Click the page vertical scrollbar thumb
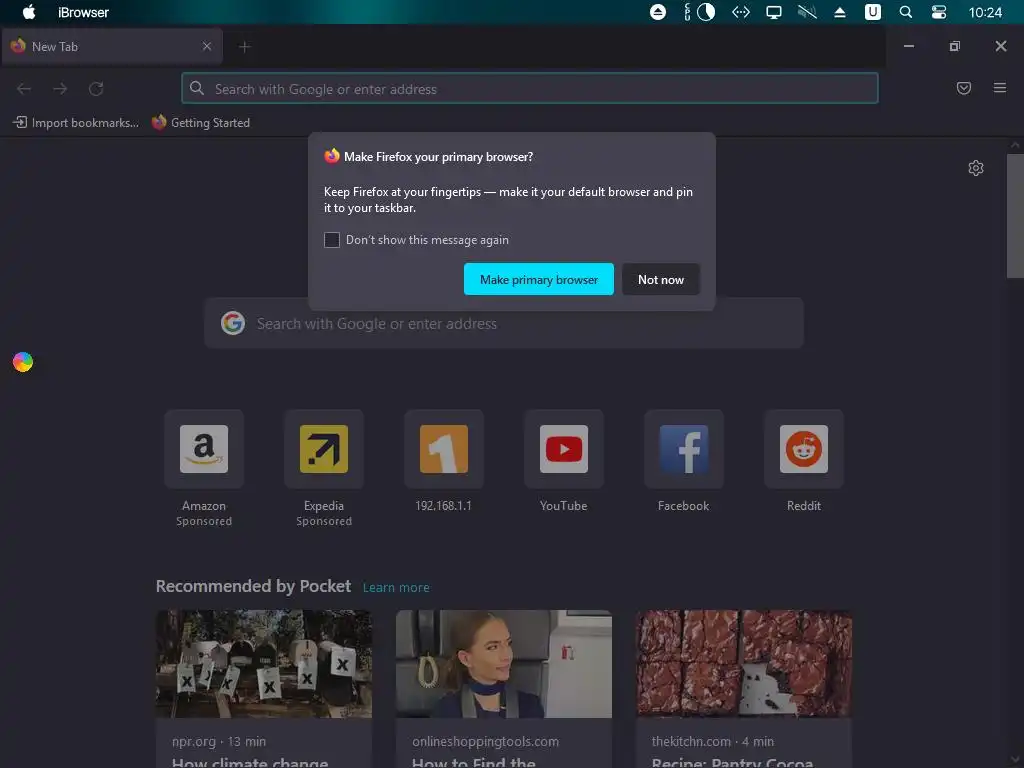1024x768 pixels. pyautogui.click(x=1015, y=216)
